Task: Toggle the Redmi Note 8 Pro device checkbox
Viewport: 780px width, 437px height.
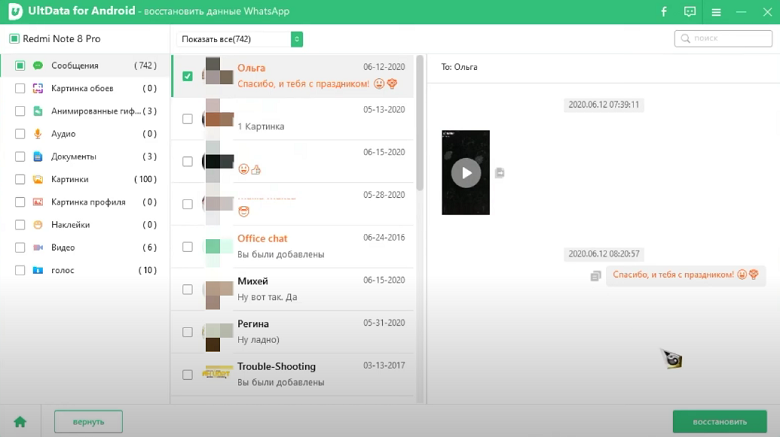Action: click(x=14, y=38)
